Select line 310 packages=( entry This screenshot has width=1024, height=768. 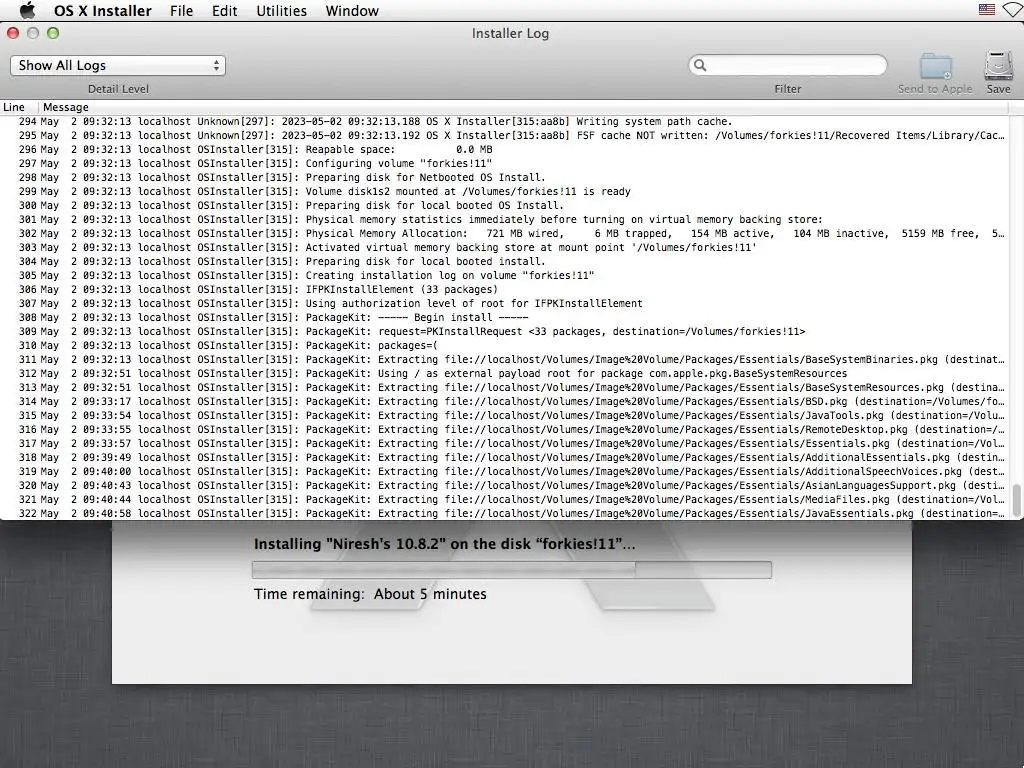504,345
